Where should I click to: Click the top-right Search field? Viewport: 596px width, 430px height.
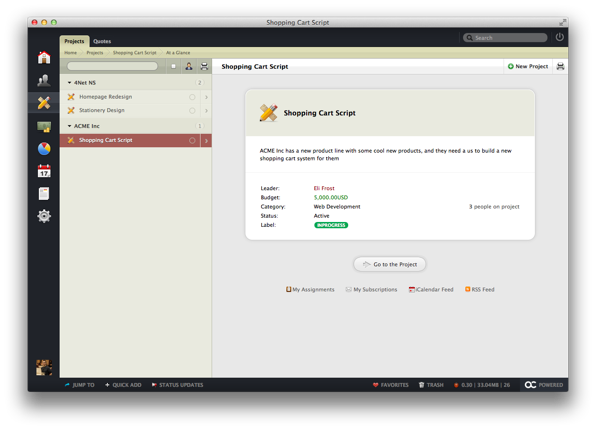(x=505, y=38)
